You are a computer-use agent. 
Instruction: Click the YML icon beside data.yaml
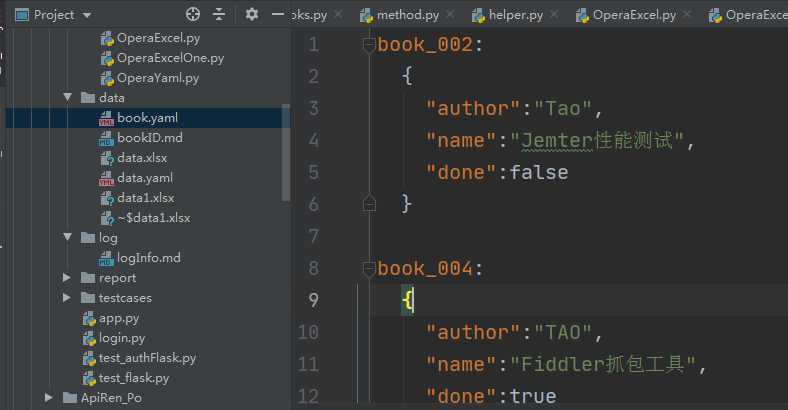click(x=107, y=178)
